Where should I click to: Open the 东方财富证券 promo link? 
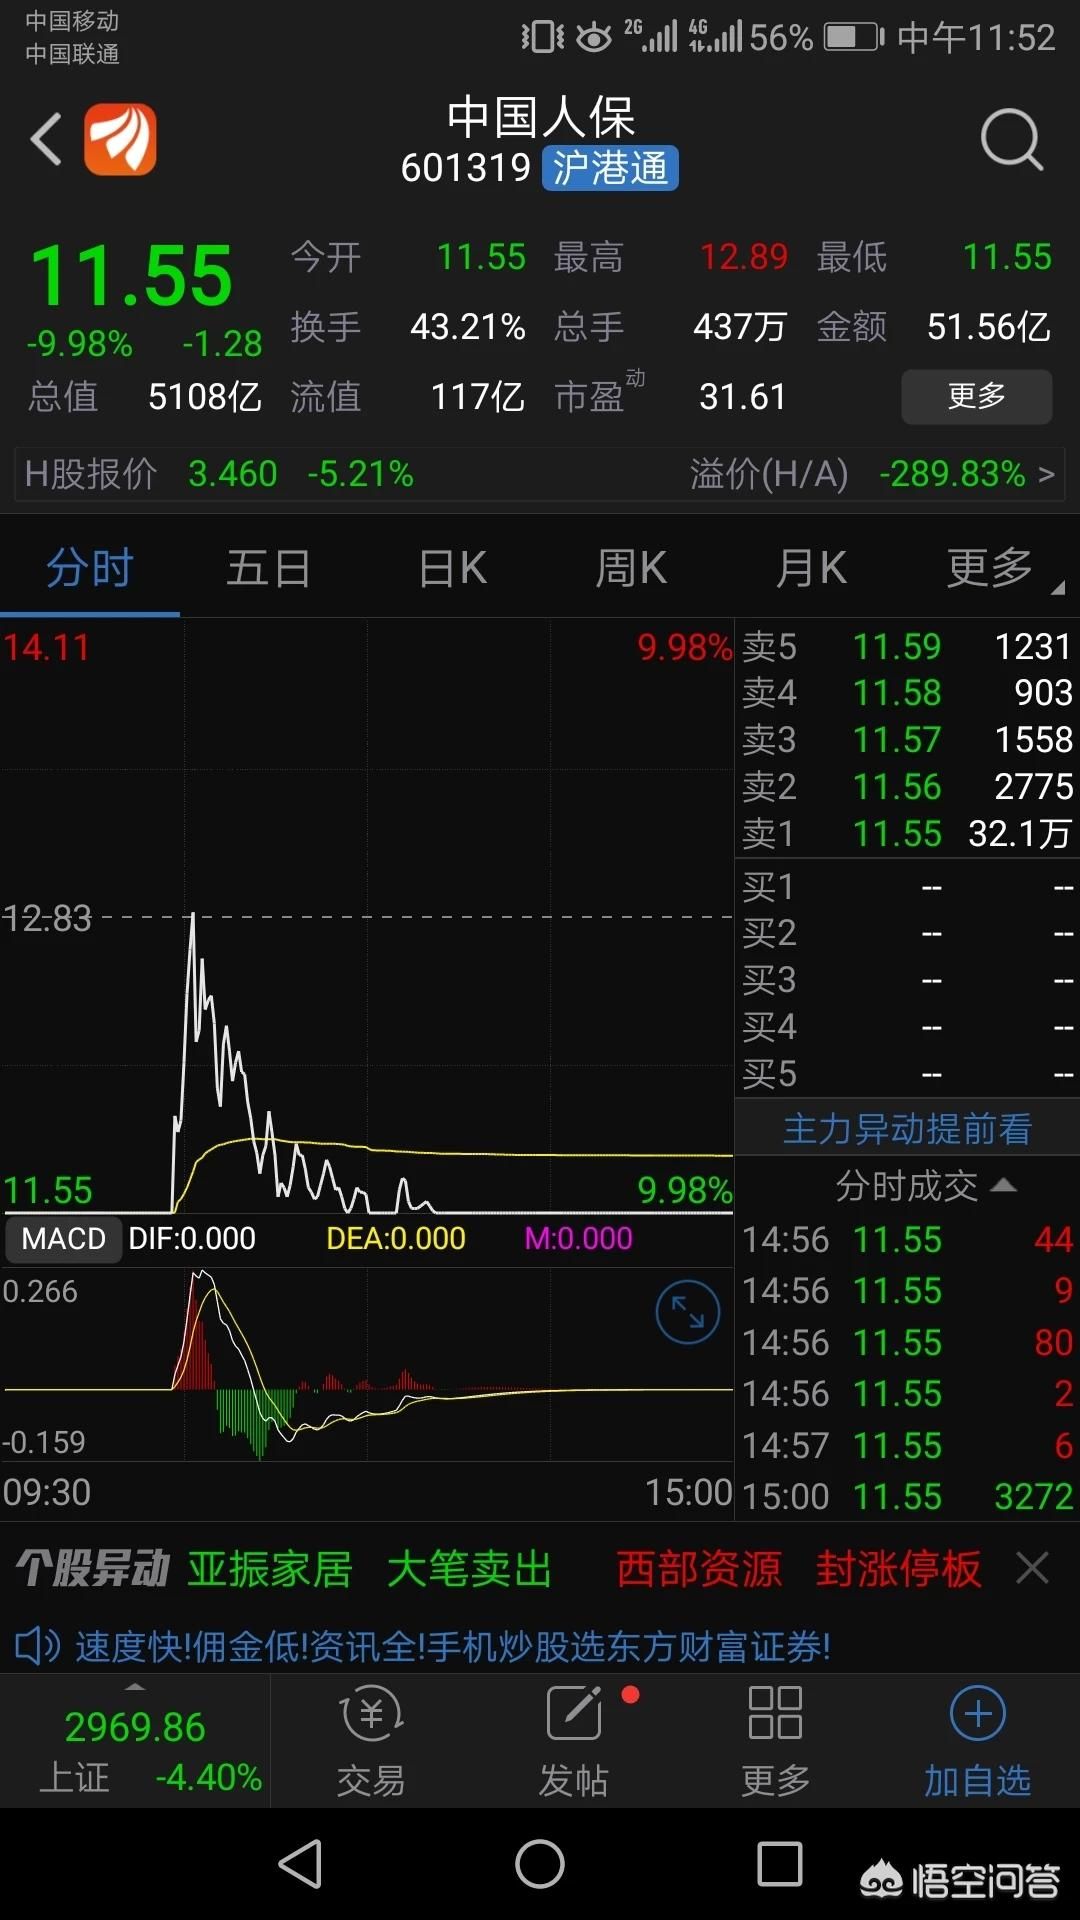pos(453,1645)
